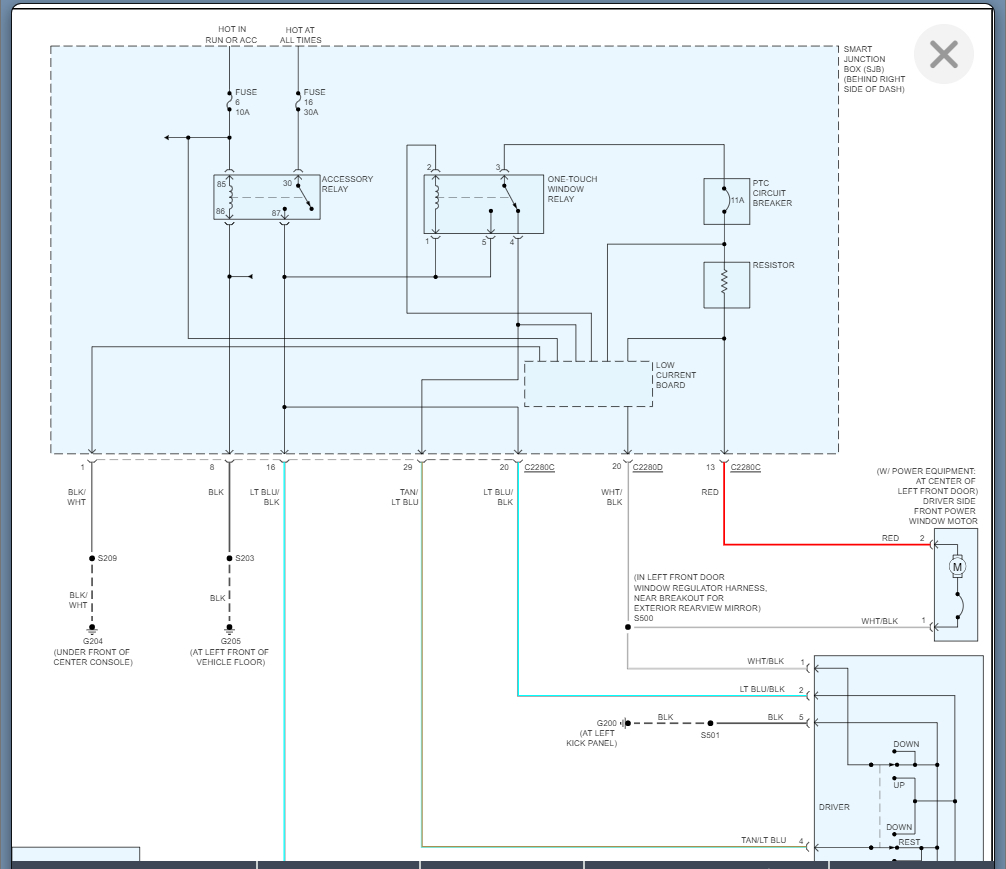Click the front power window motor symbol
This screenshot has height=869, width=1006.
click(x=956, y=568)
